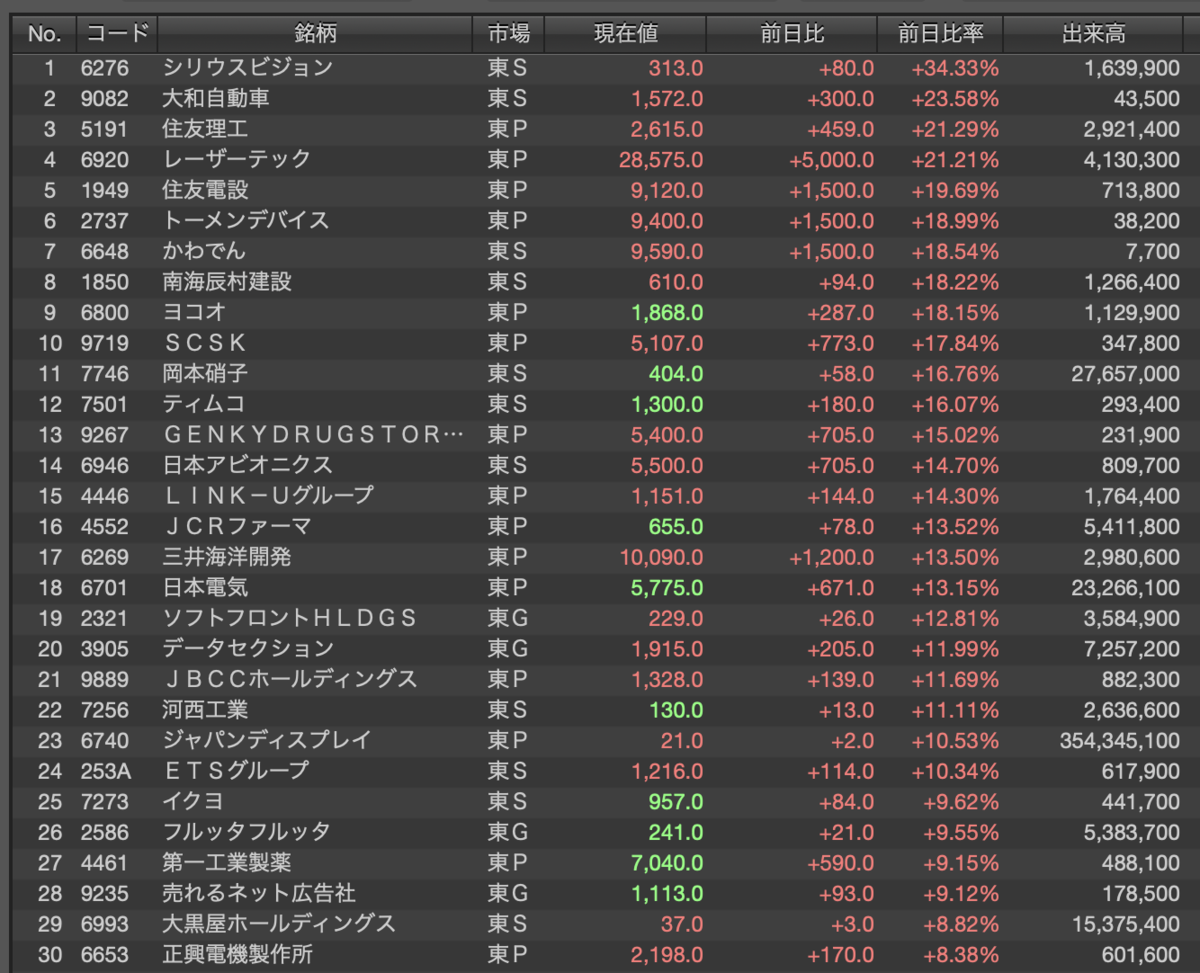1200x973 pixels.
Task: Click ＳＣＳＫ stock name
Action: pyautogui.click(x=205, y=343)
